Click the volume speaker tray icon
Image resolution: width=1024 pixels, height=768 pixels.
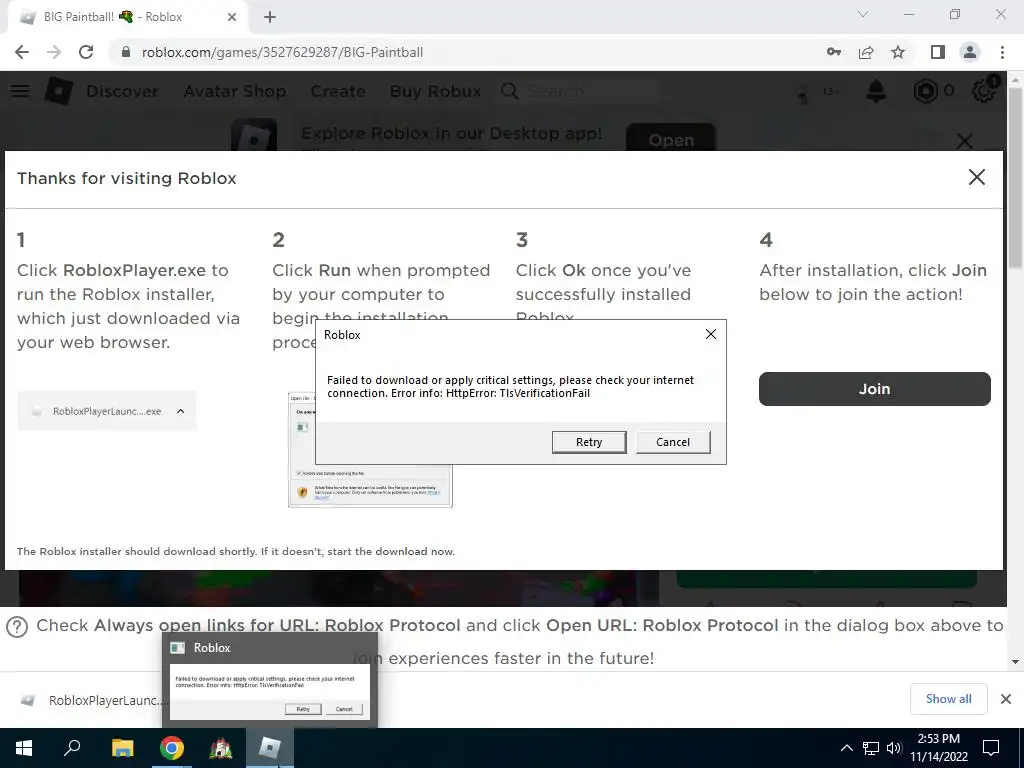894,748
